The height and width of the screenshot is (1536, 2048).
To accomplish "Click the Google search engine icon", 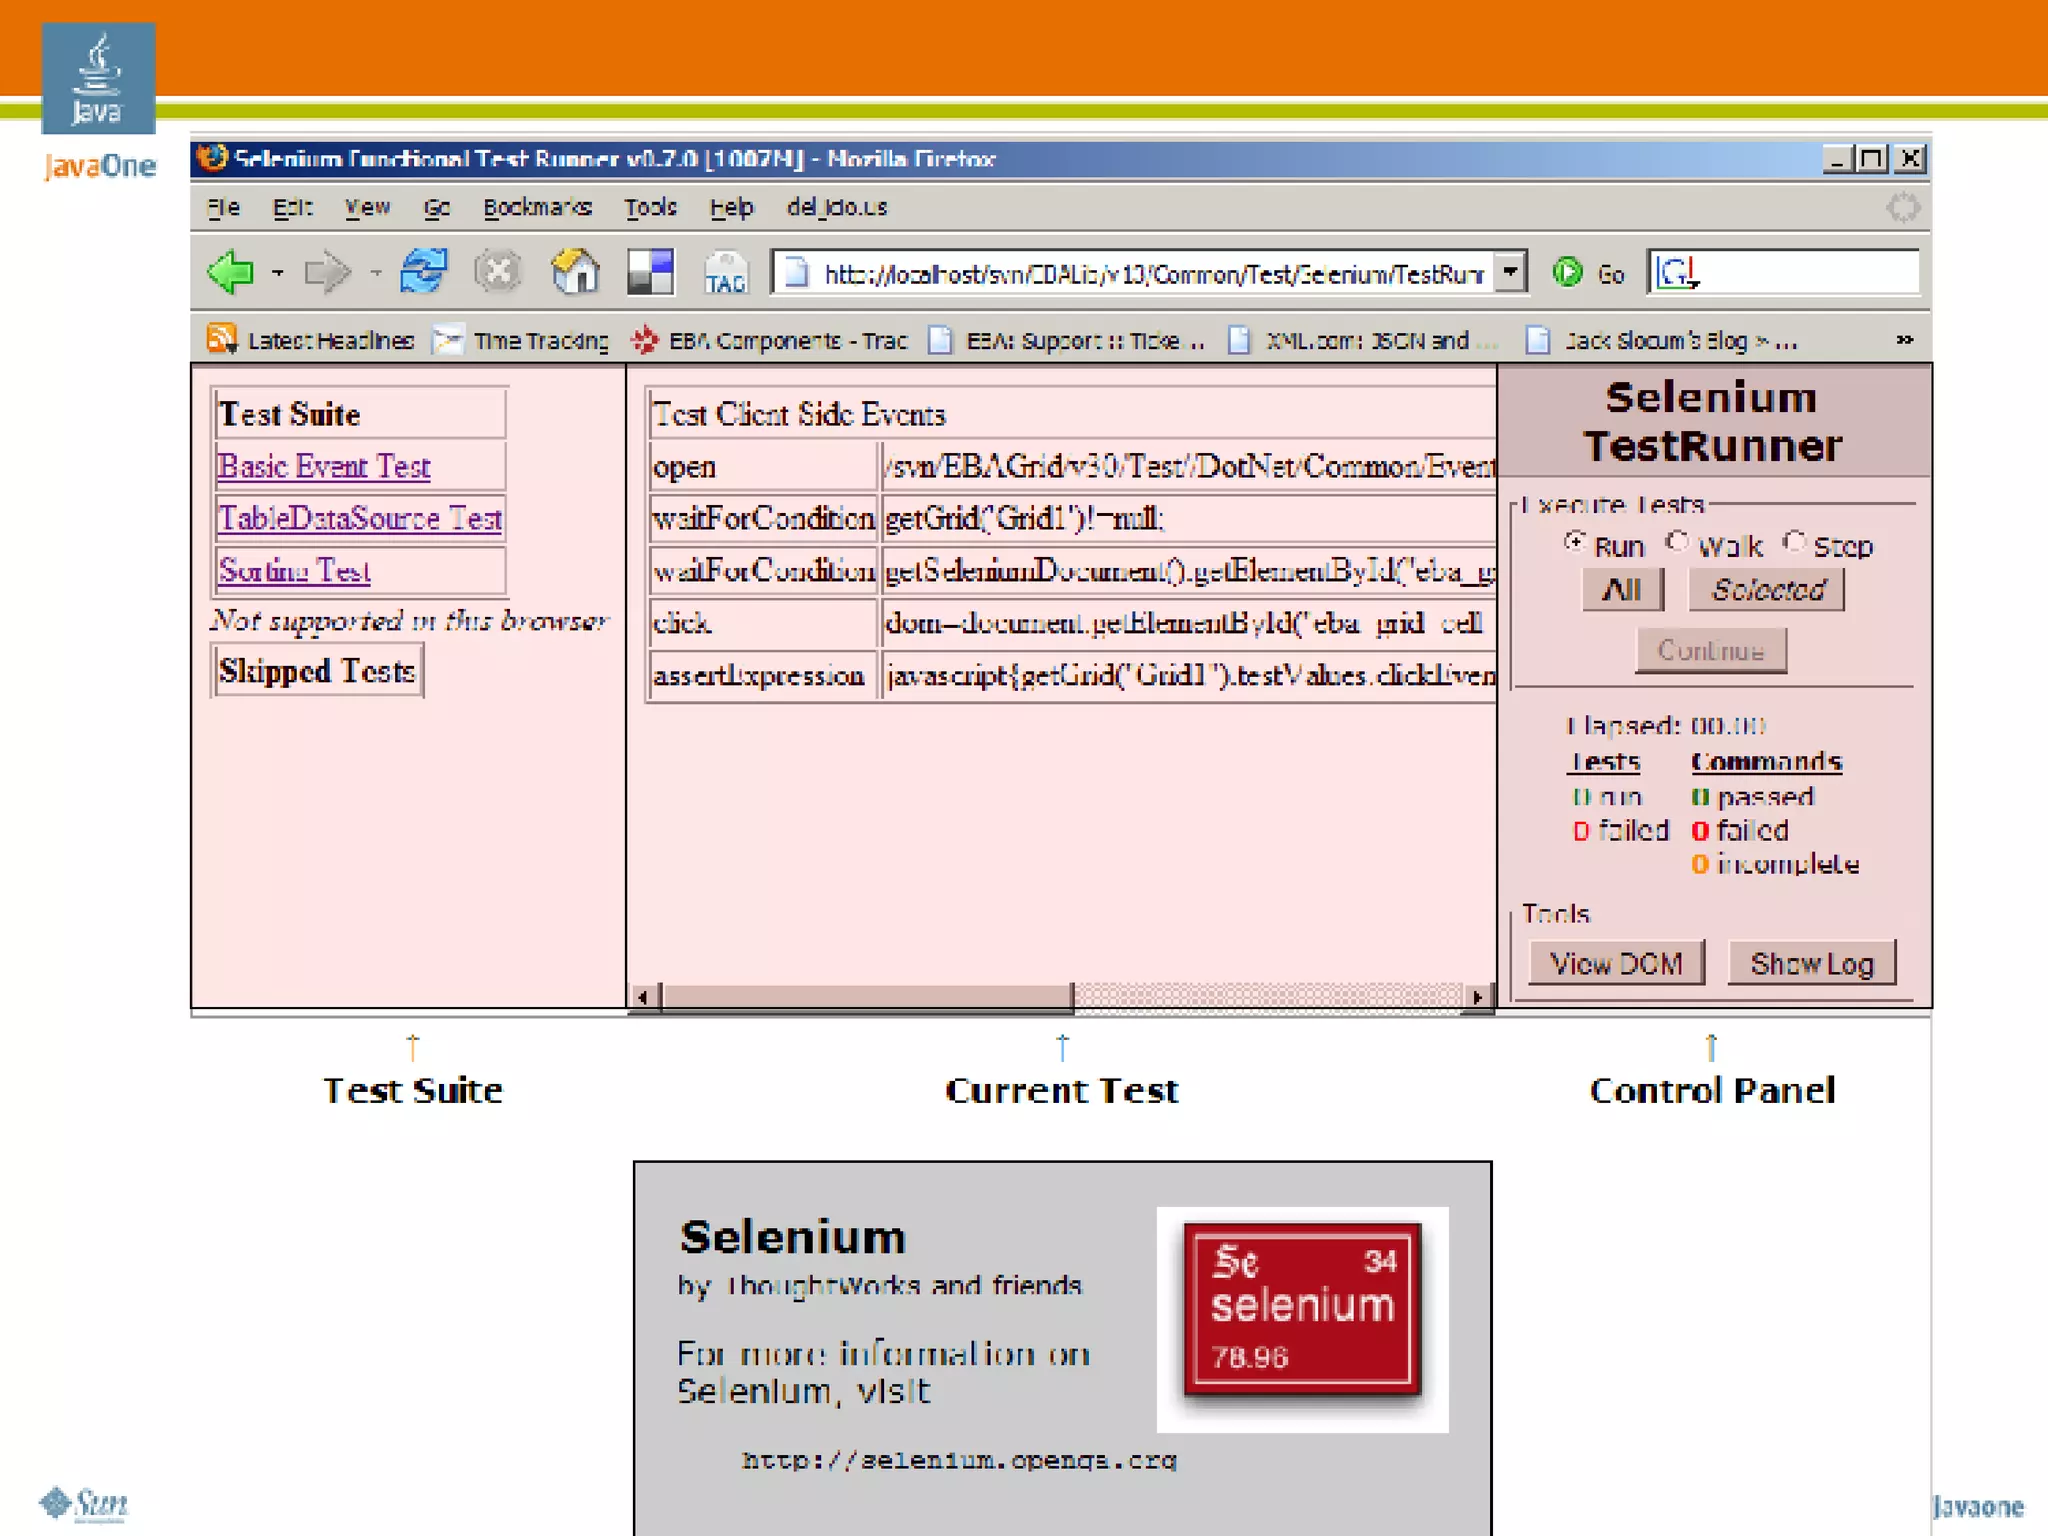I will pyautogui.click(x=1676, y=272).
